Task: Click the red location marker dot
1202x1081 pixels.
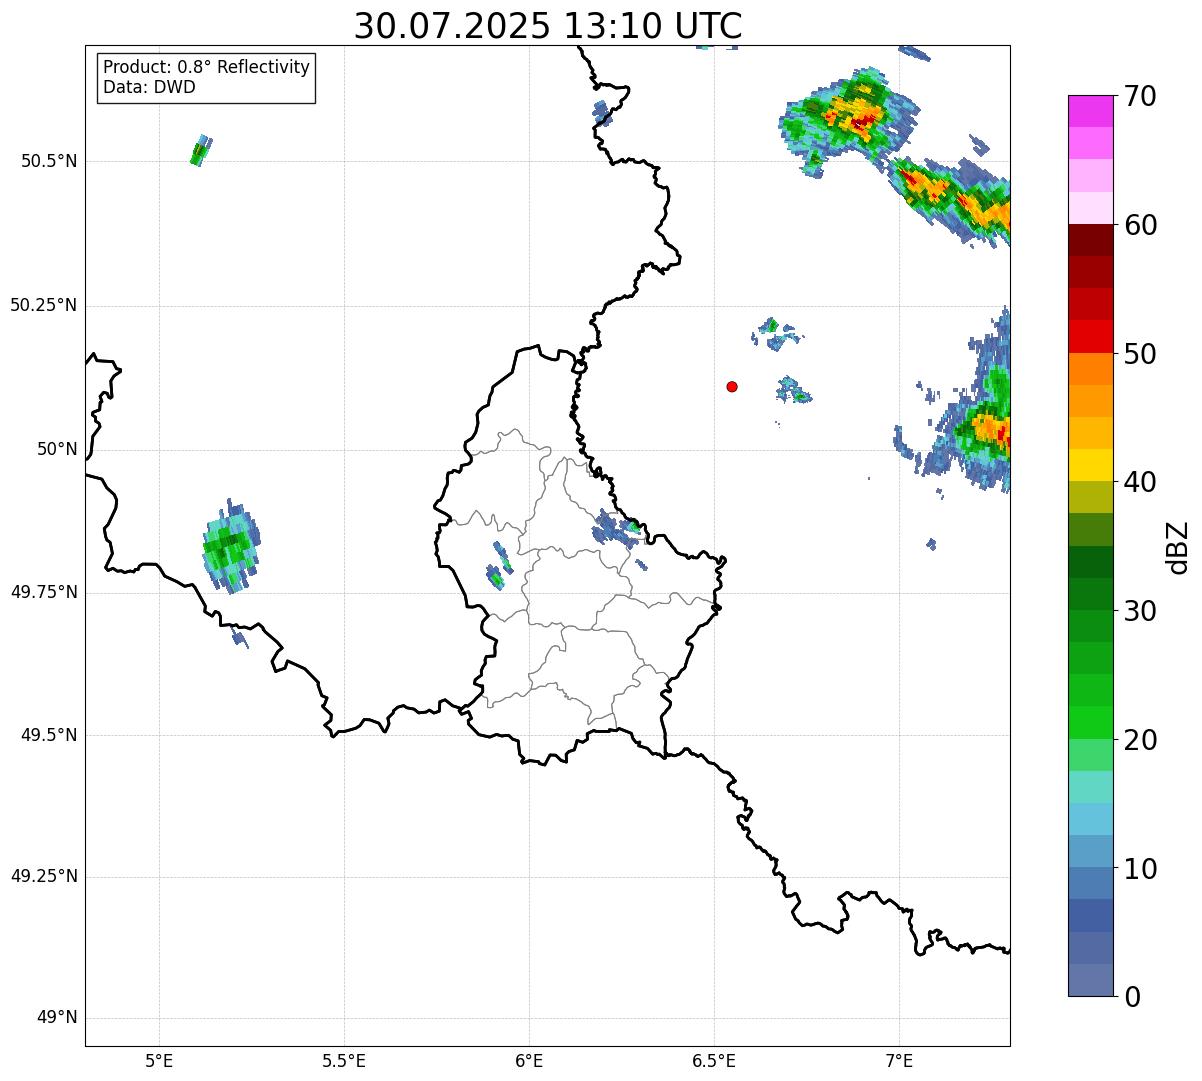Action: pos(732,386)
